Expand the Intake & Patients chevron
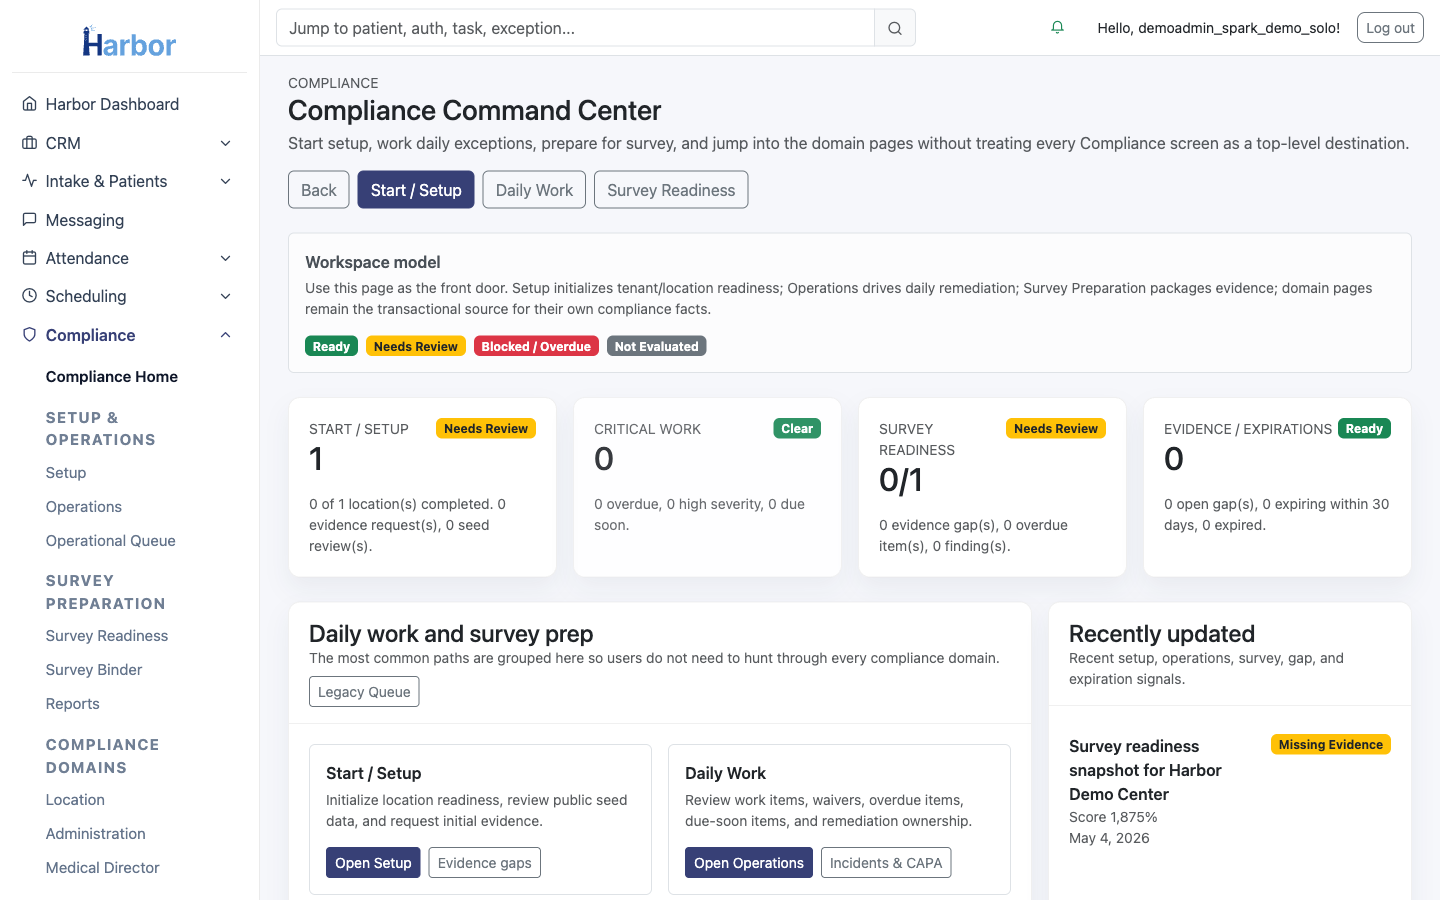Screen dimensions: 1440x900 (x=226, y=181)
